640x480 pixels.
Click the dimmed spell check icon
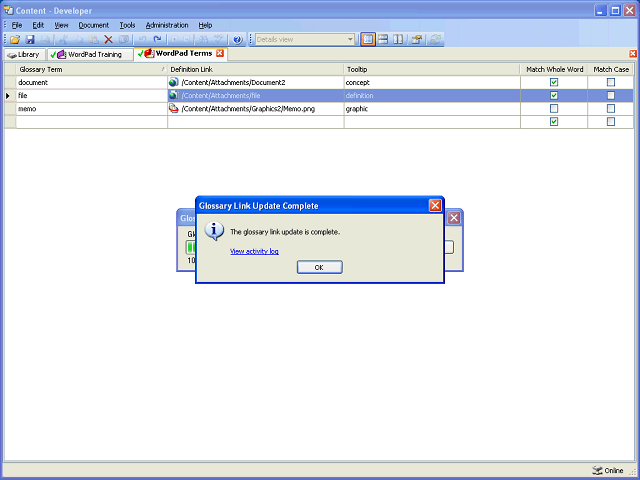pos(218,40)
